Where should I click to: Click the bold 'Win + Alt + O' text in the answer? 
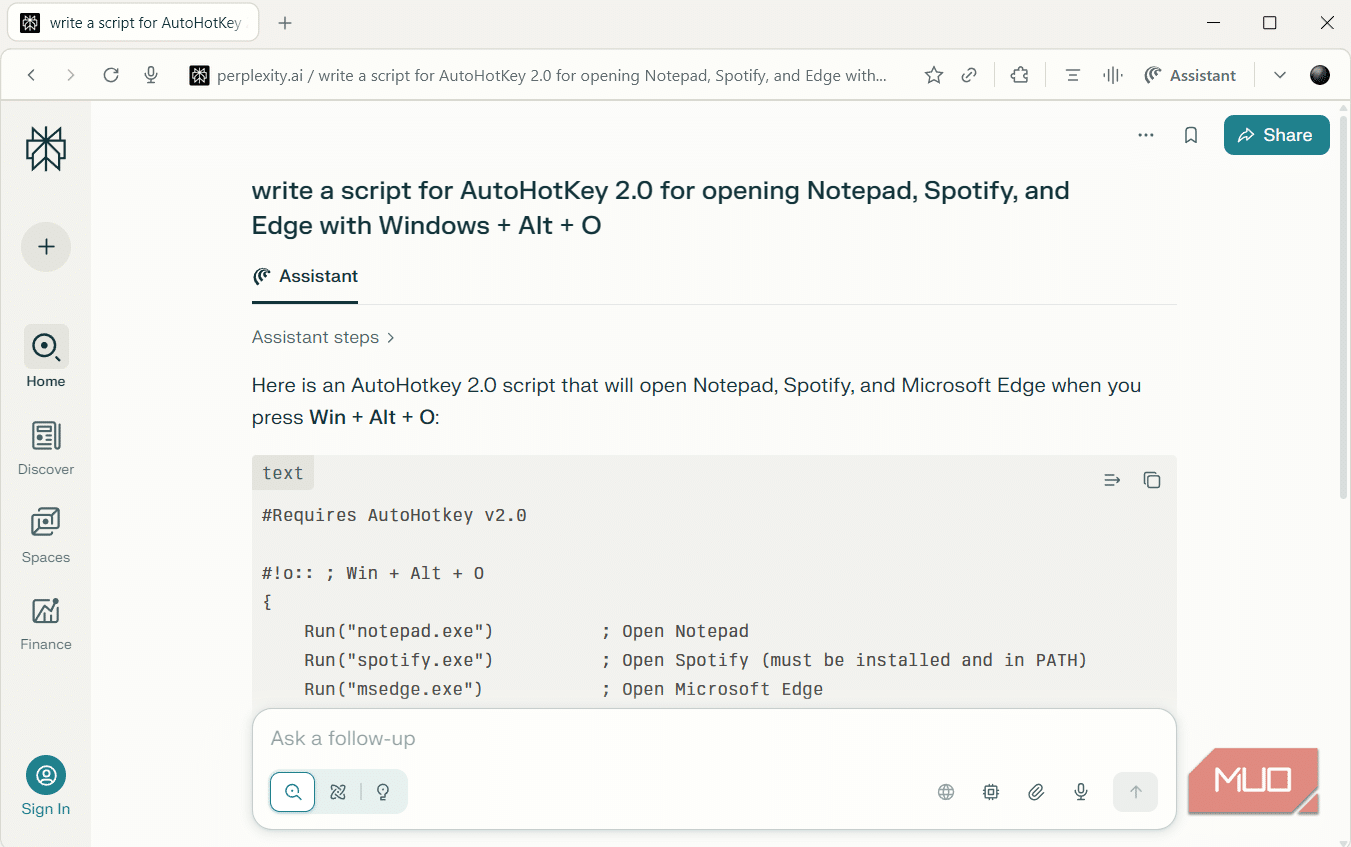(x=372, y=417)
